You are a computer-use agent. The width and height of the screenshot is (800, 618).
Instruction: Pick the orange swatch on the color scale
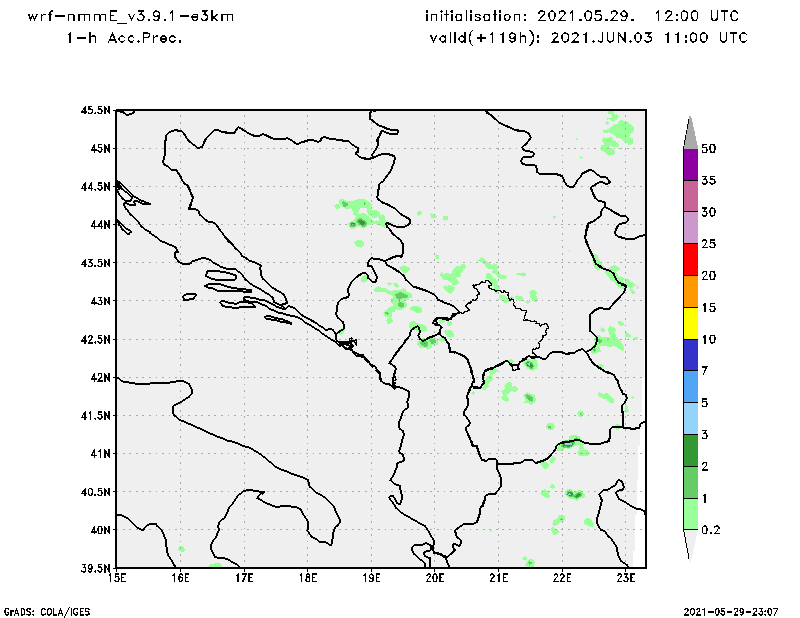coord(689,291)
